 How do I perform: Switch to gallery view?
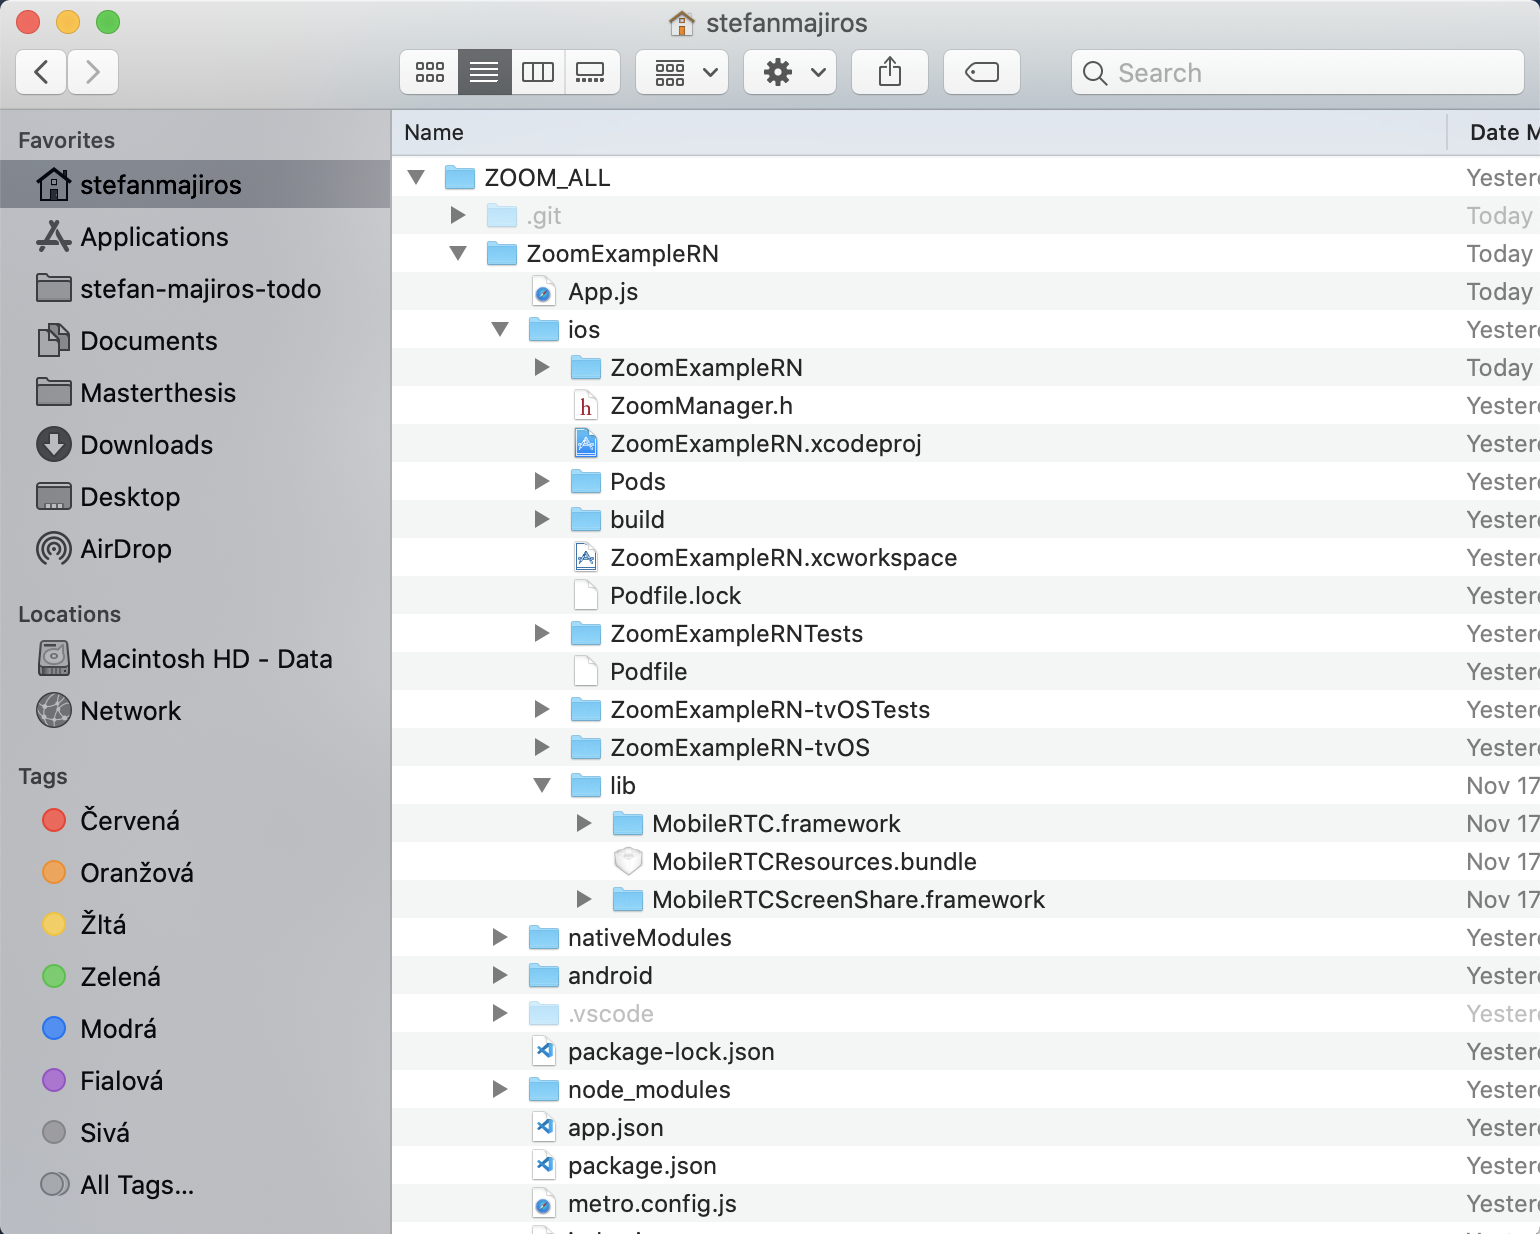click(592, 72)
